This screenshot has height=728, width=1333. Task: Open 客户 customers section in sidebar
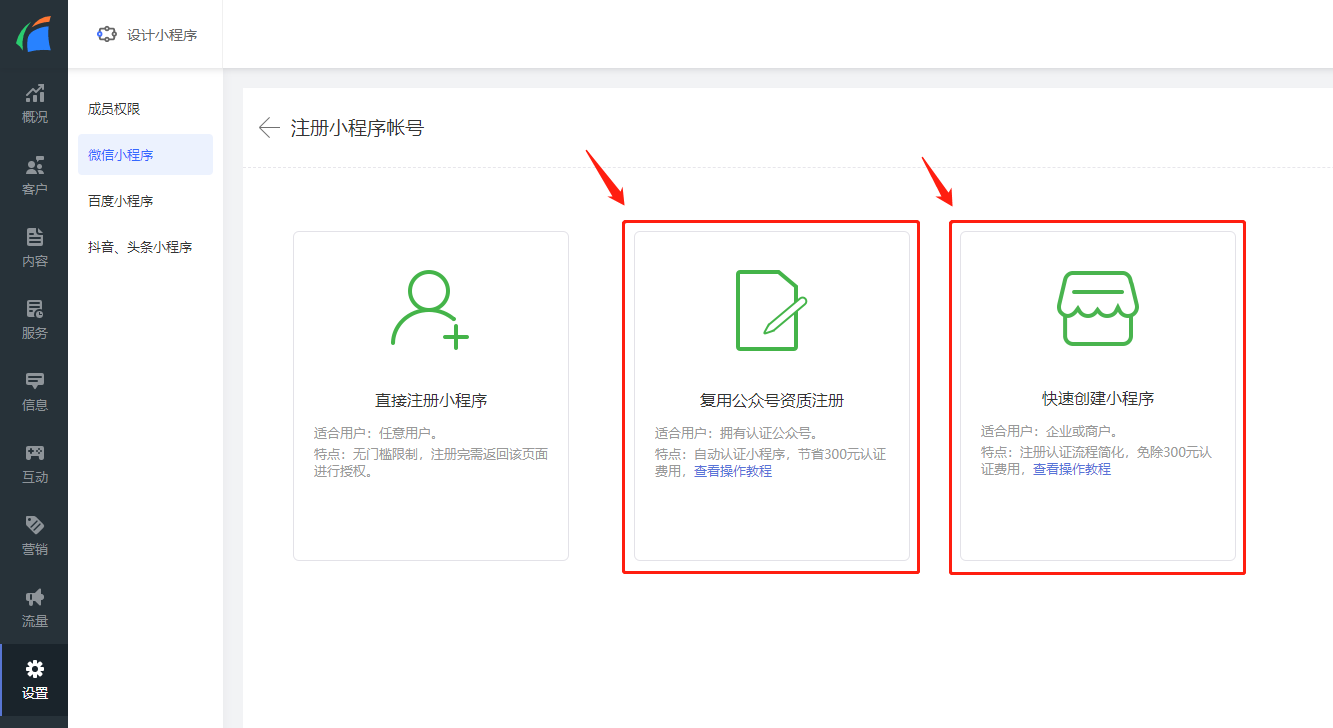[34, 176]
